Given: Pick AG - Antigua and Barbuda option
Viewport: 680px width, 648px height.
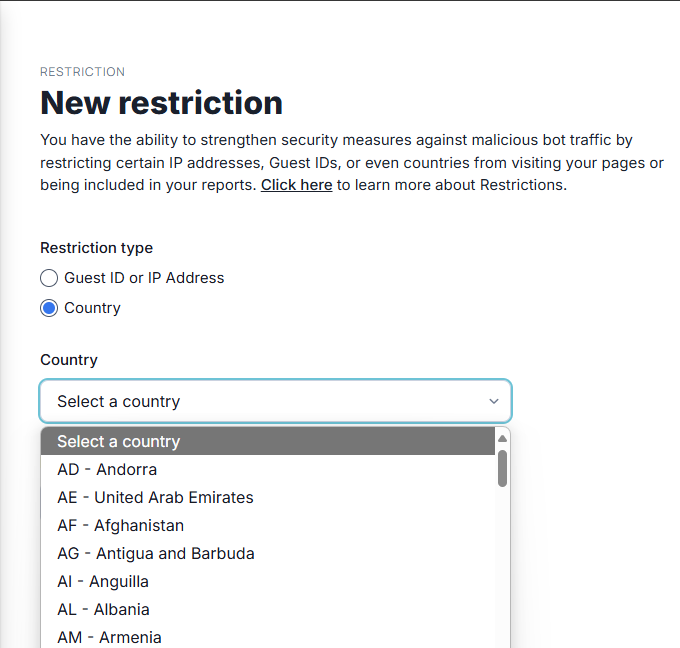Looking at the screenshot, I should (x=268, y=553).
